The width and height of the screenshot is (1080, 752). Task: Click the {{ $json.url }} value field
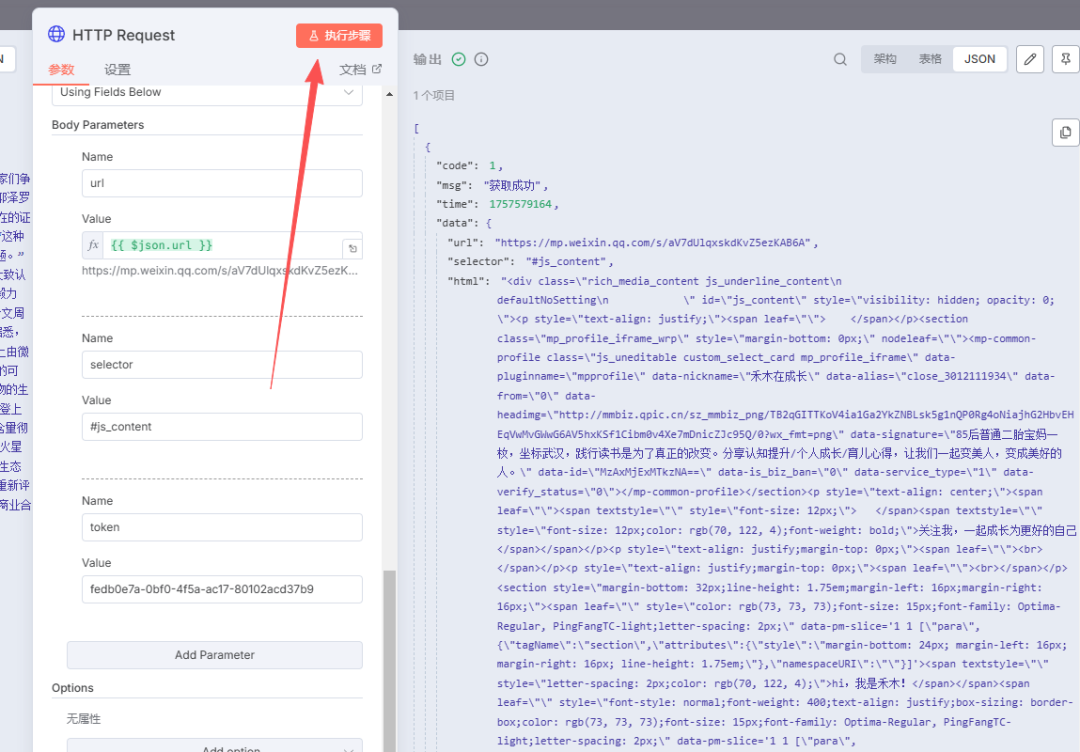(222, 245)
